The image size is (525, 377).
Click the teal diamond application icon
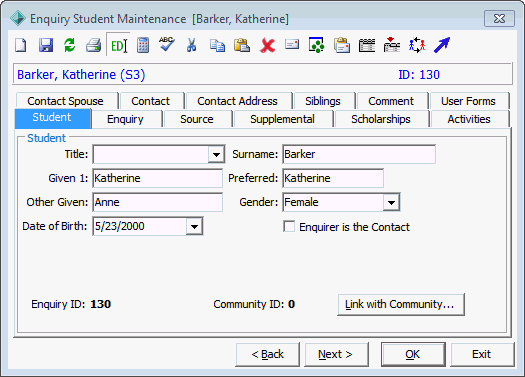click(18, 18)
